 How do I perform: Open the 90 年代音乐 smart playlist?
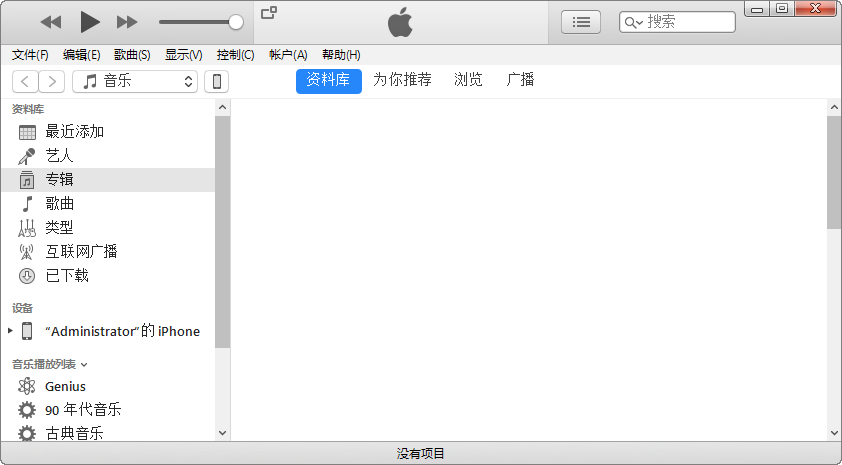tap(108, 410)
